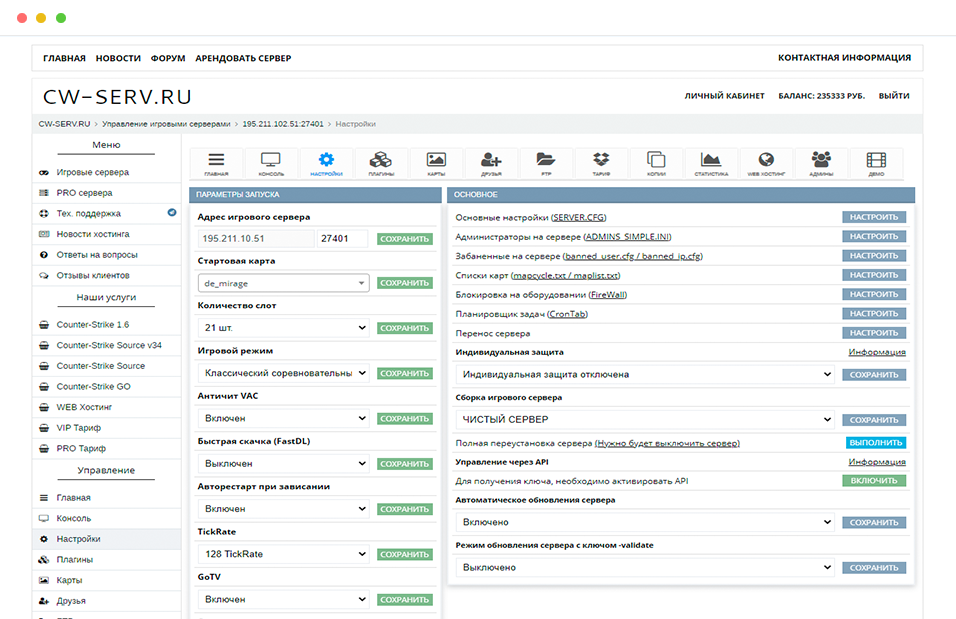Select Counter-Strike GO in the sidebar menu
Screen dimensions: 956x619
coord(93,386)
